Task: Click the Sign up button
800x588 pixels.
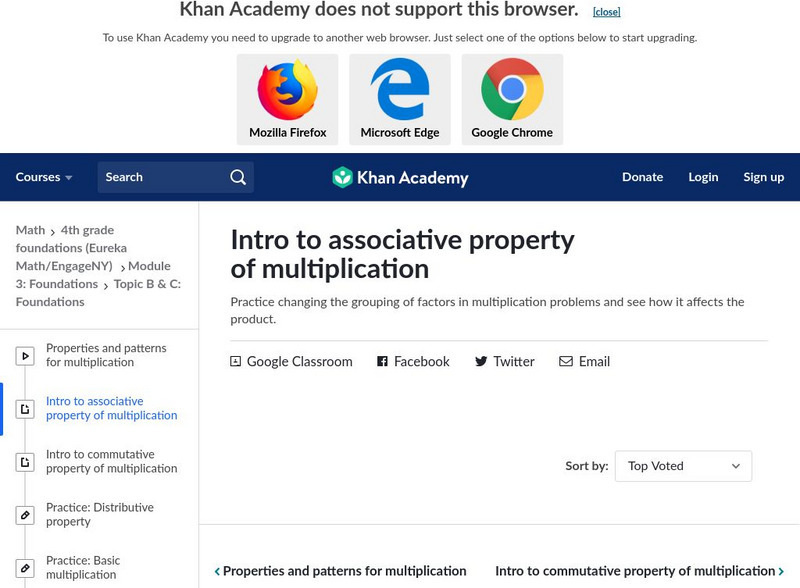Action: 763,177
